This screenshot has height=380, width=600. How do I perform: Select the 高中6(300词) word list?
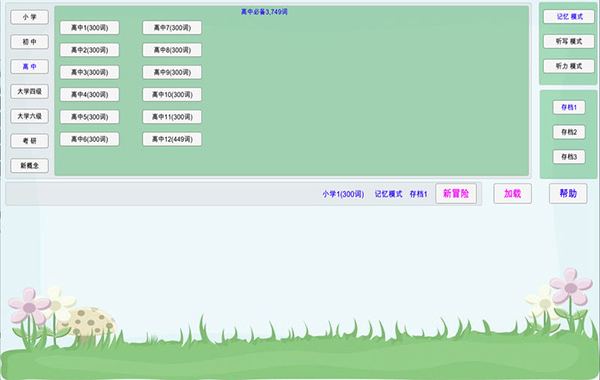tap(90, 139)
